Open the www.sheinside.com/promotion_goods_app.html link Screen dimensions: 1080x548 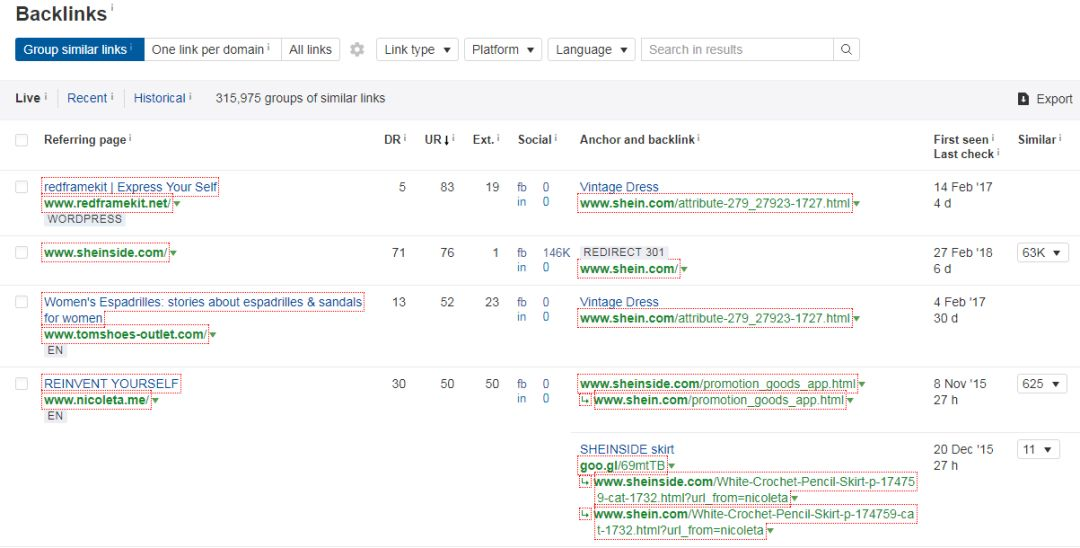[718, 383]
